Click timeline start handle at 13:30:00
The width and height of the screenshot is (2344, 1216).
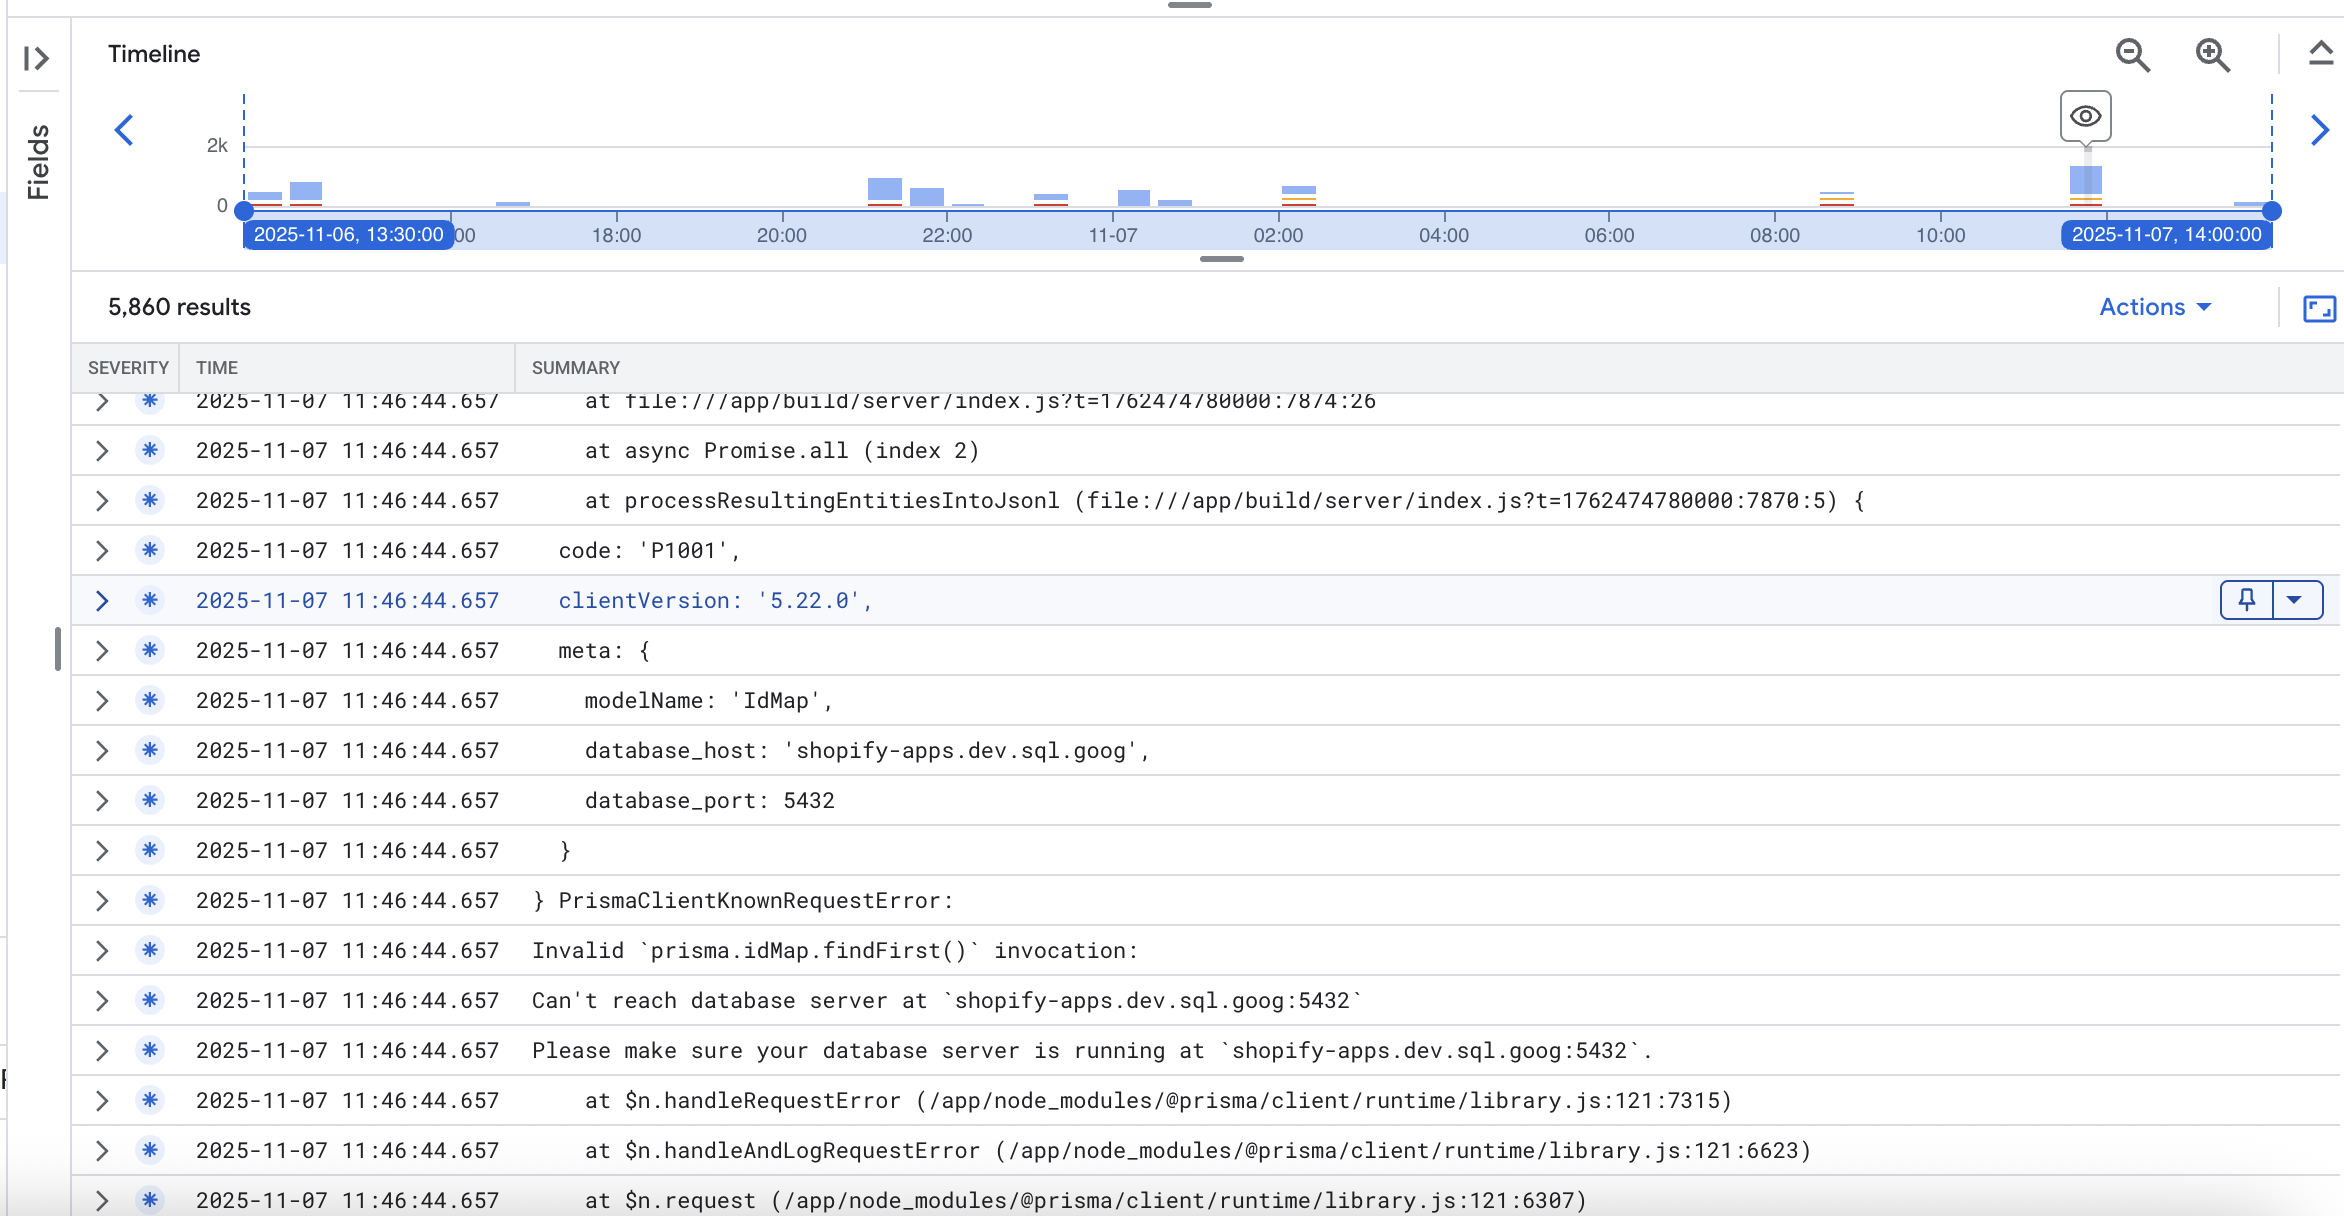pyautogui.click(x=244, y=211)
